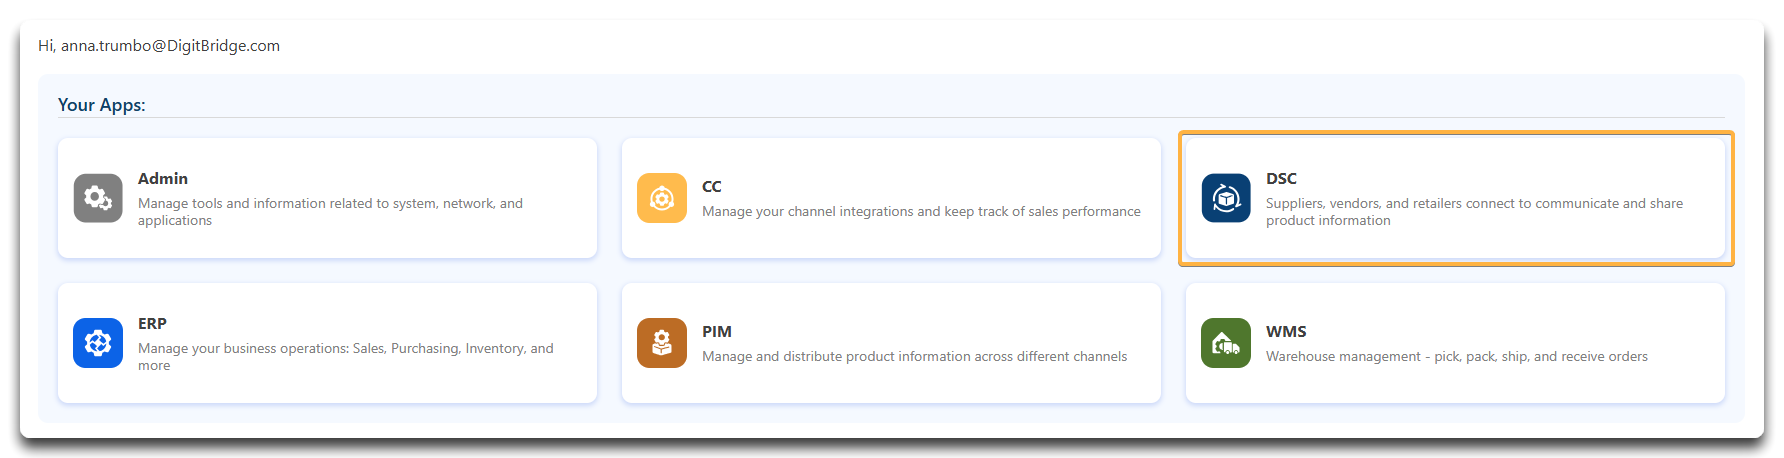The height and width of the screenshot is (458, 1784).
Task: Open the ERP app title
Action: coord(152,324)
